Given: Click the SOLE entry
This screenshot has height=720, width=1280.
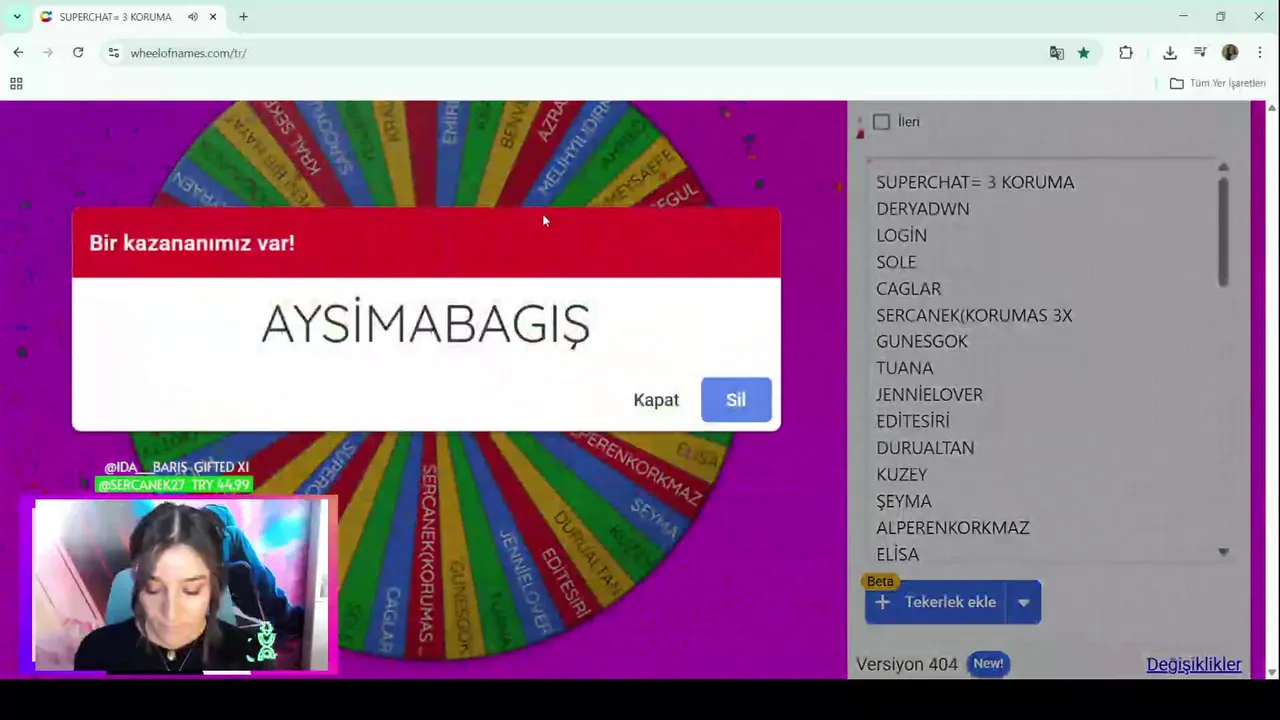Looking at the screenshot, I should [x=896, y=262].
